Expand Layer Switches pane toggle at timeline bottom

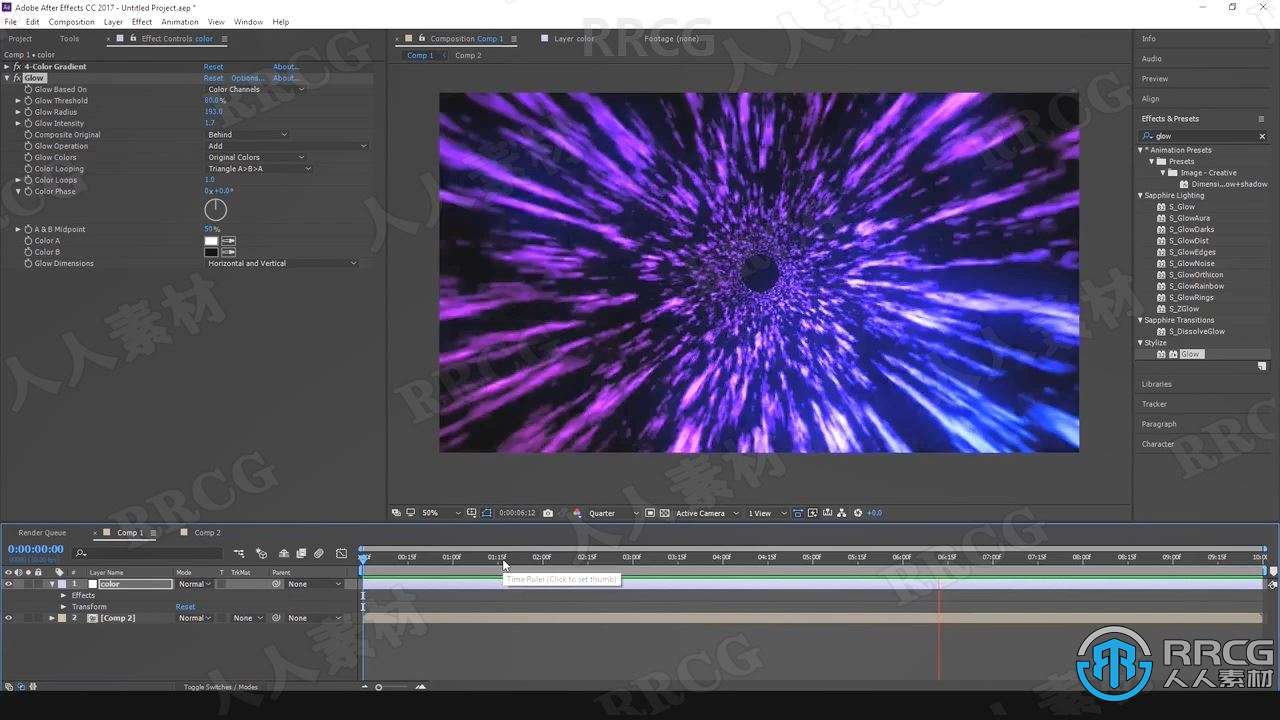(9, 687)
